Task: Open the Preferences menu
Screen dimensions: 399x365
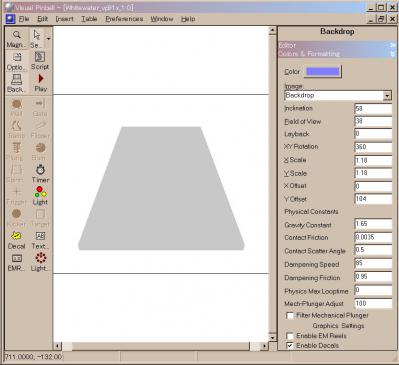Action: 124,19
